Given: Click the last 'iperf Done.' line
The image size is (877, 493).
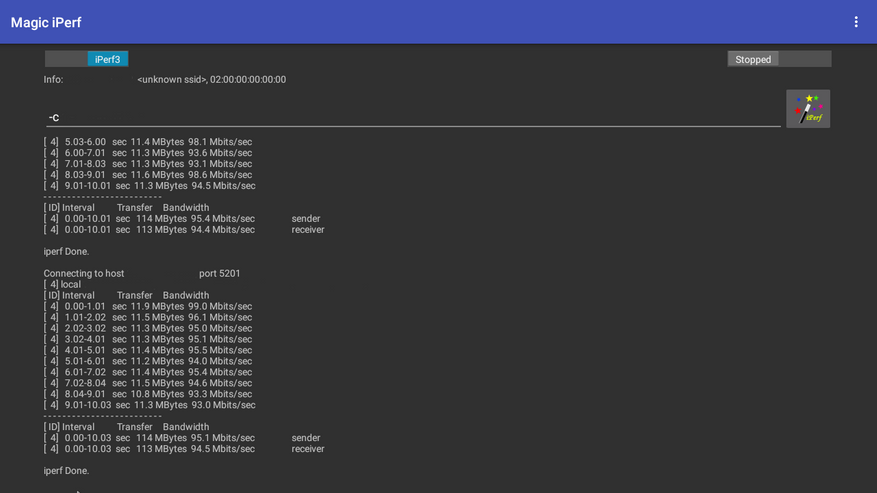Looking at the screenshot, I should point(66,470).
